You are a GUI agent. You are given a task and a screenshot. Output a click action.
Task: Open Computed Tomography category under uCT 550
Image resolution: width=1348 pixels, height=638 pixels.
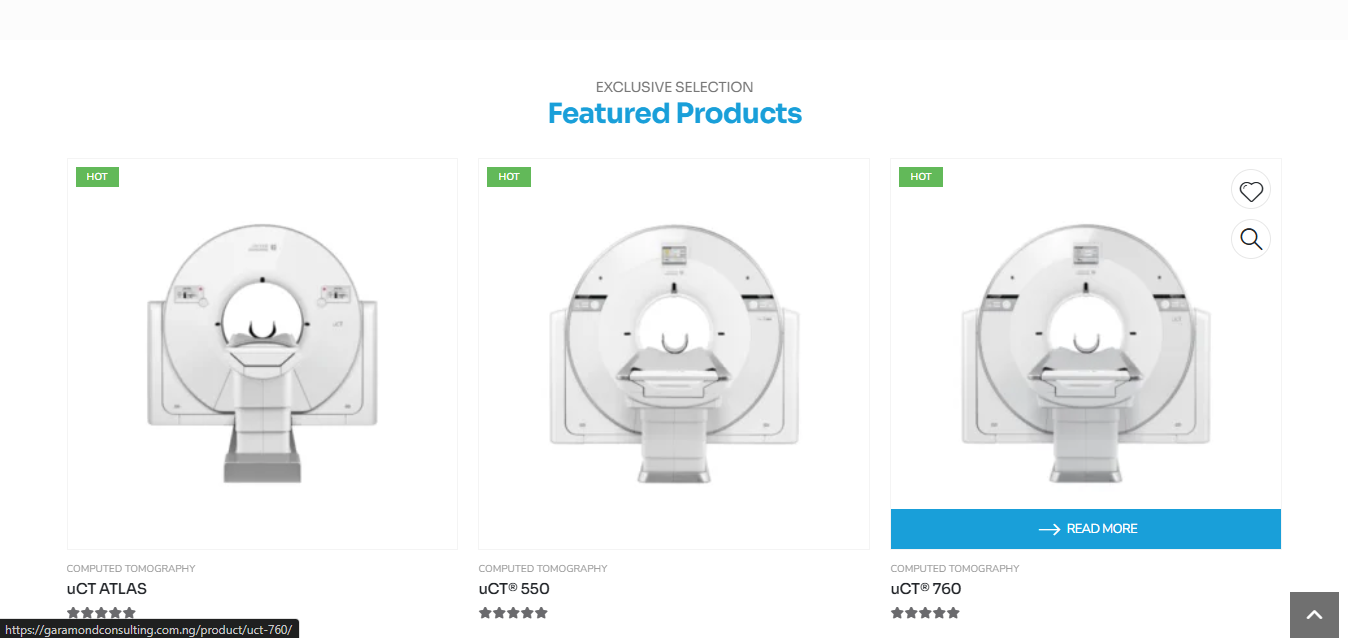point(543,568)
